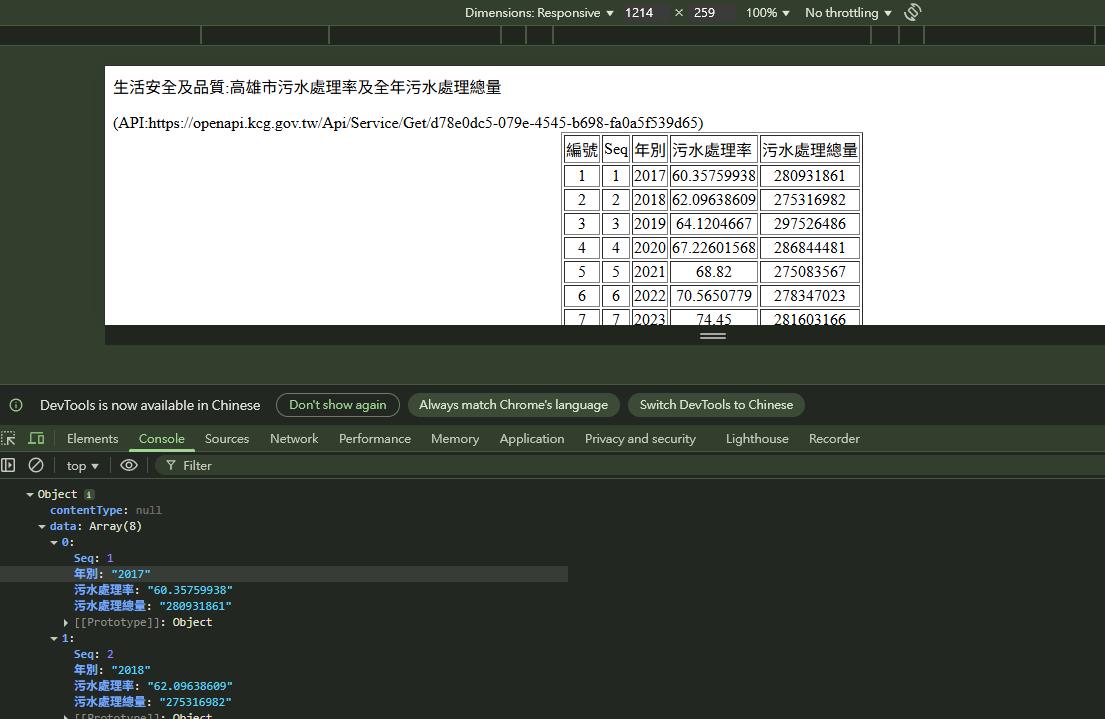The image size is (1105, 719).
Task: Click 污水處理率: "60.35759938" in console
Action: click(x=153, y=590)
